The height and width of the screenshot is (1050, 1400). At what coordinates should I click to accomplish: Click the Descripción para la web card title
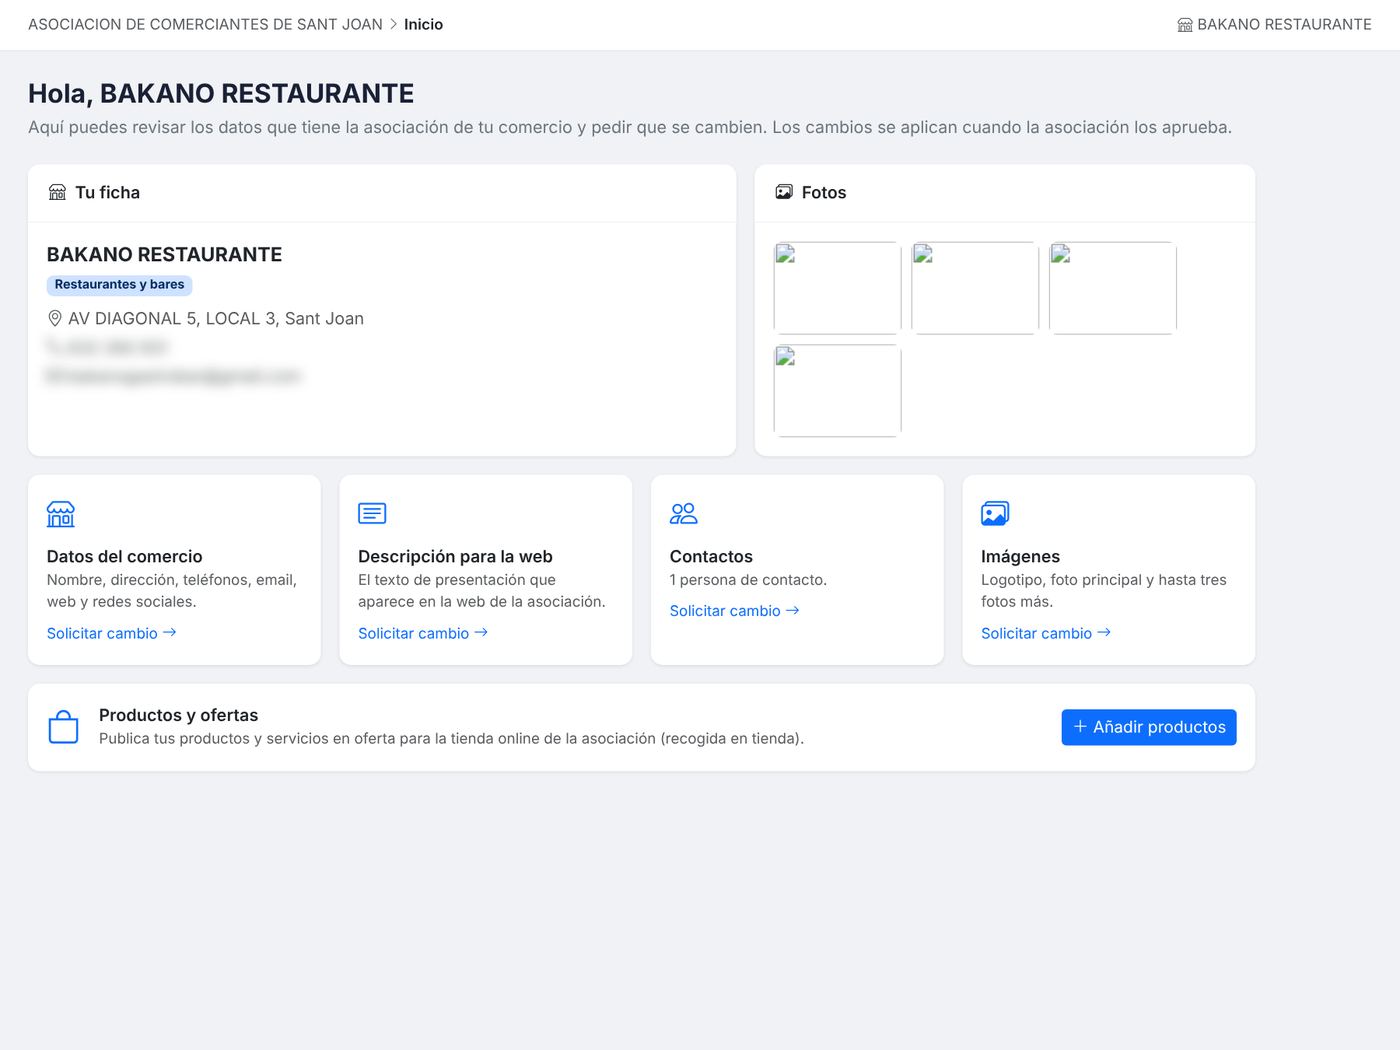pyautogui.click(x=455, y=556)
